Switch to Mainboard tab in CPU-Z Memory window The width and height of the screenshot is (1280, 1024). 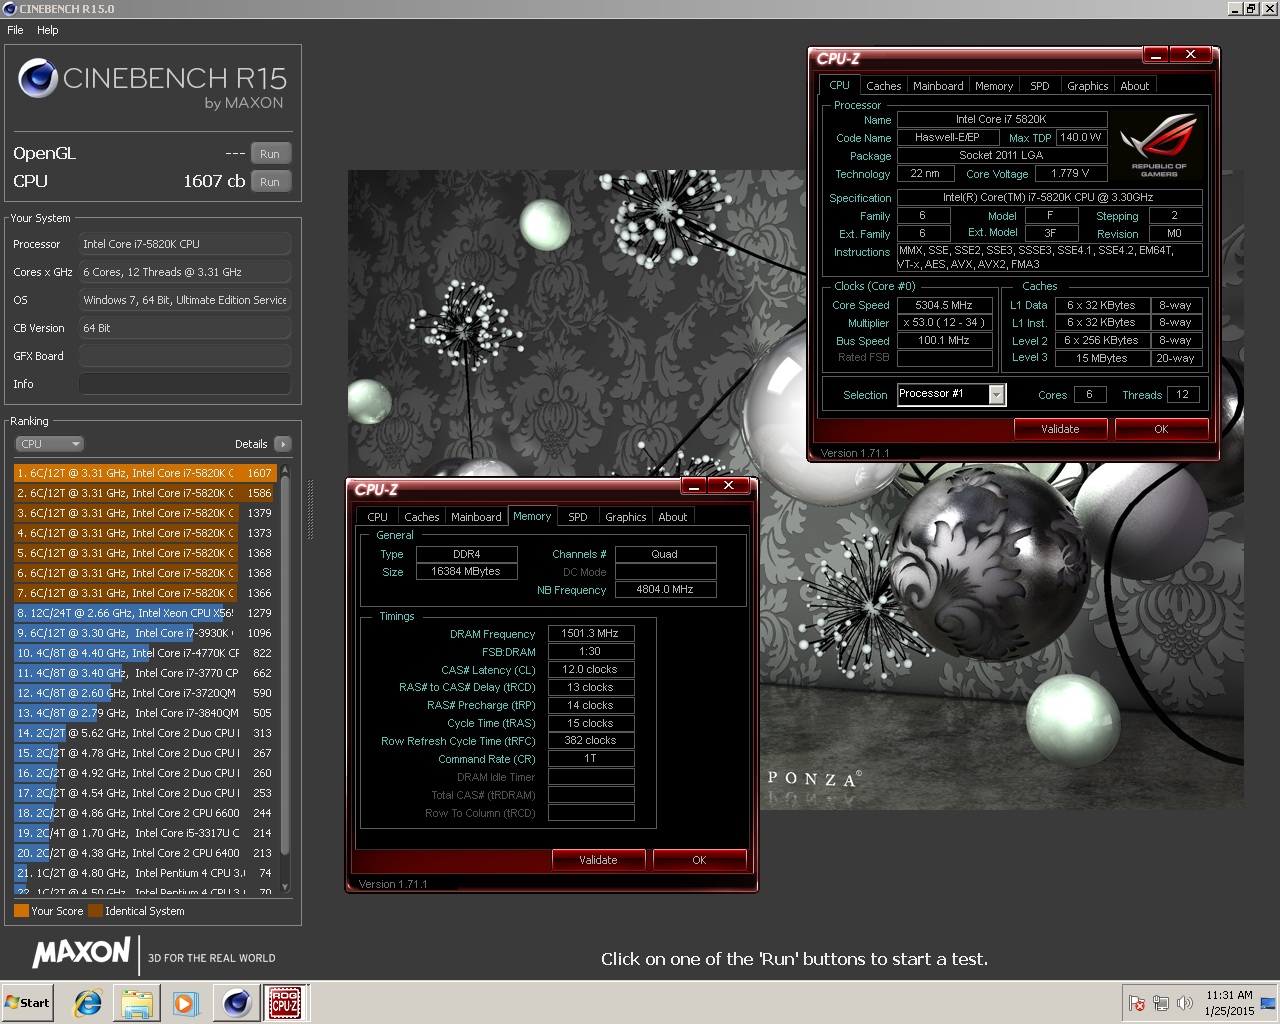pyautogui.click(x=476, y=517)
